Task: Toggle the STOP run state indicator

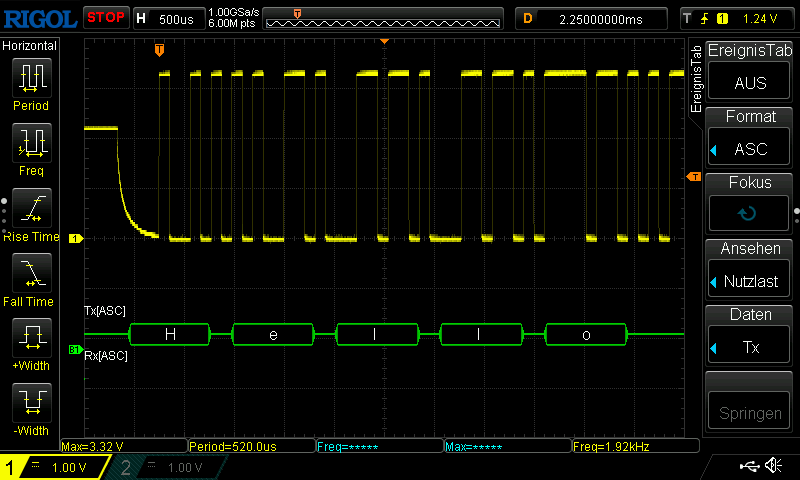Action: pyautogui.click(x=106, y=17)
